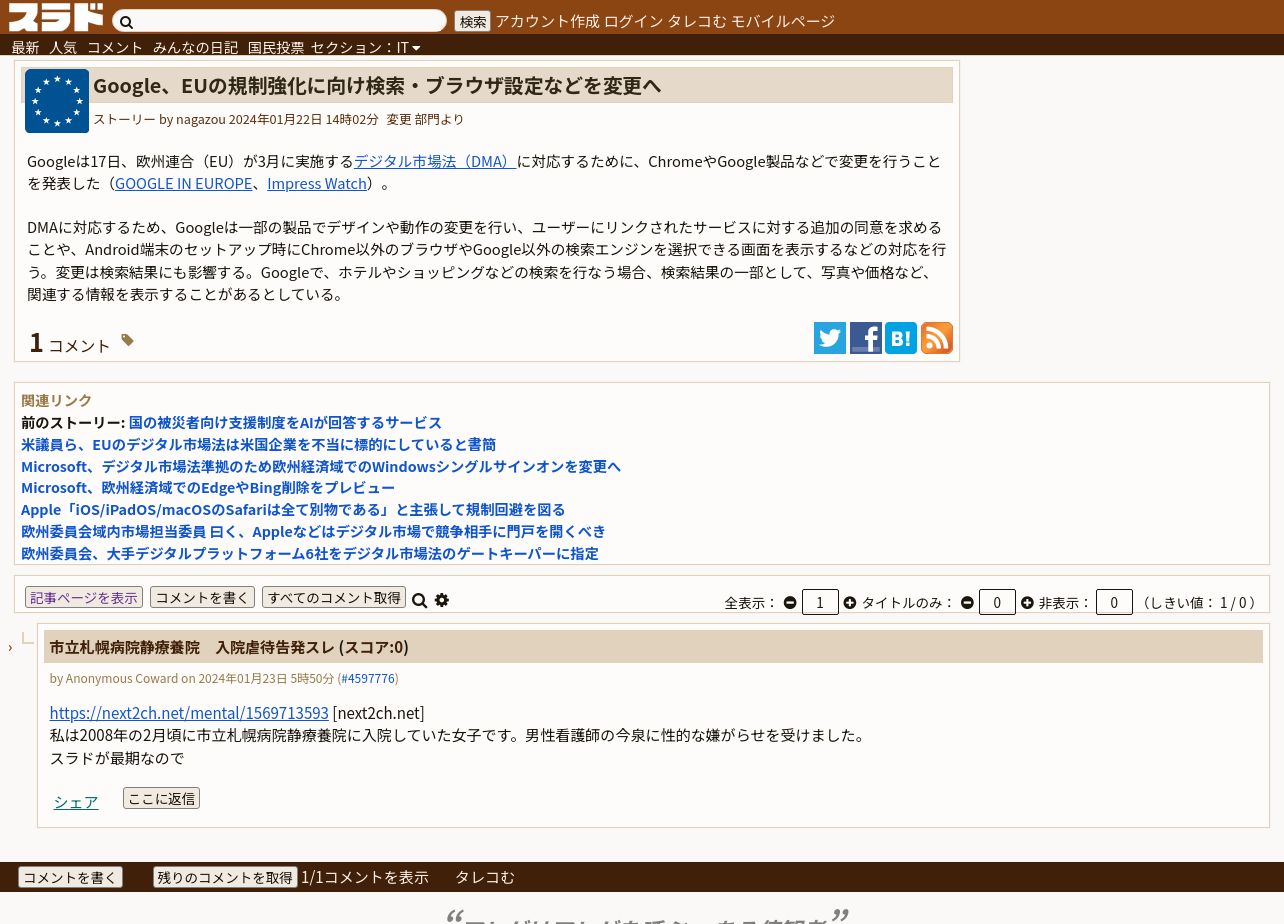Click bottom bar コメントを書く button
The image size is (1284, 924).
70,877
